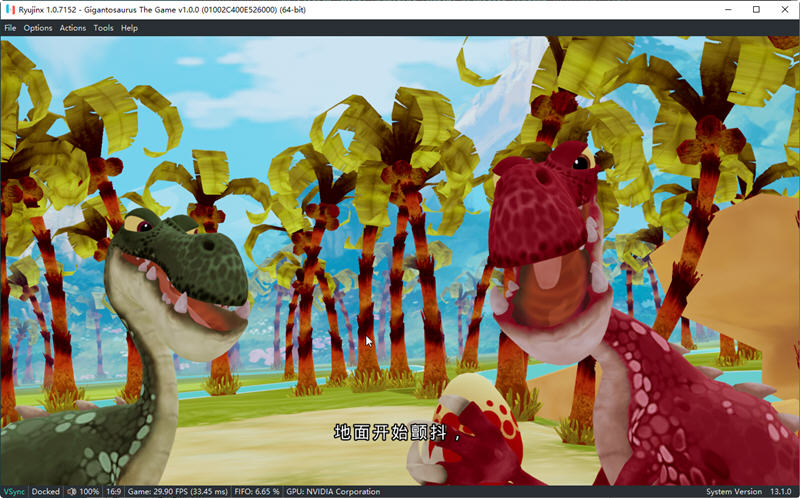This screenshot has width=800, height=498.
Task: Open the Tools menu
Action: (103, 28)
